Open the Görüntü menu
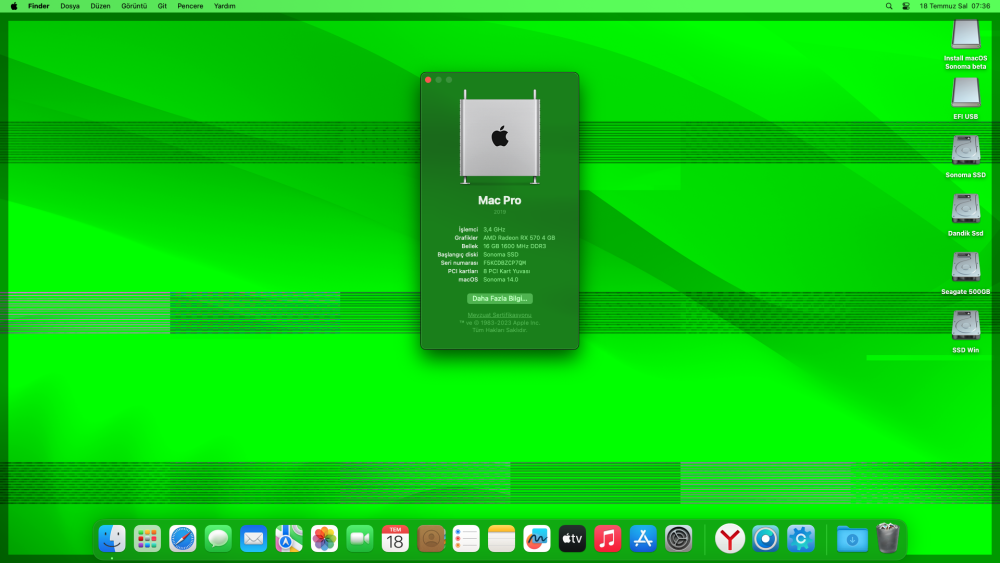The image size is (1000, 563). coord(134,6)
